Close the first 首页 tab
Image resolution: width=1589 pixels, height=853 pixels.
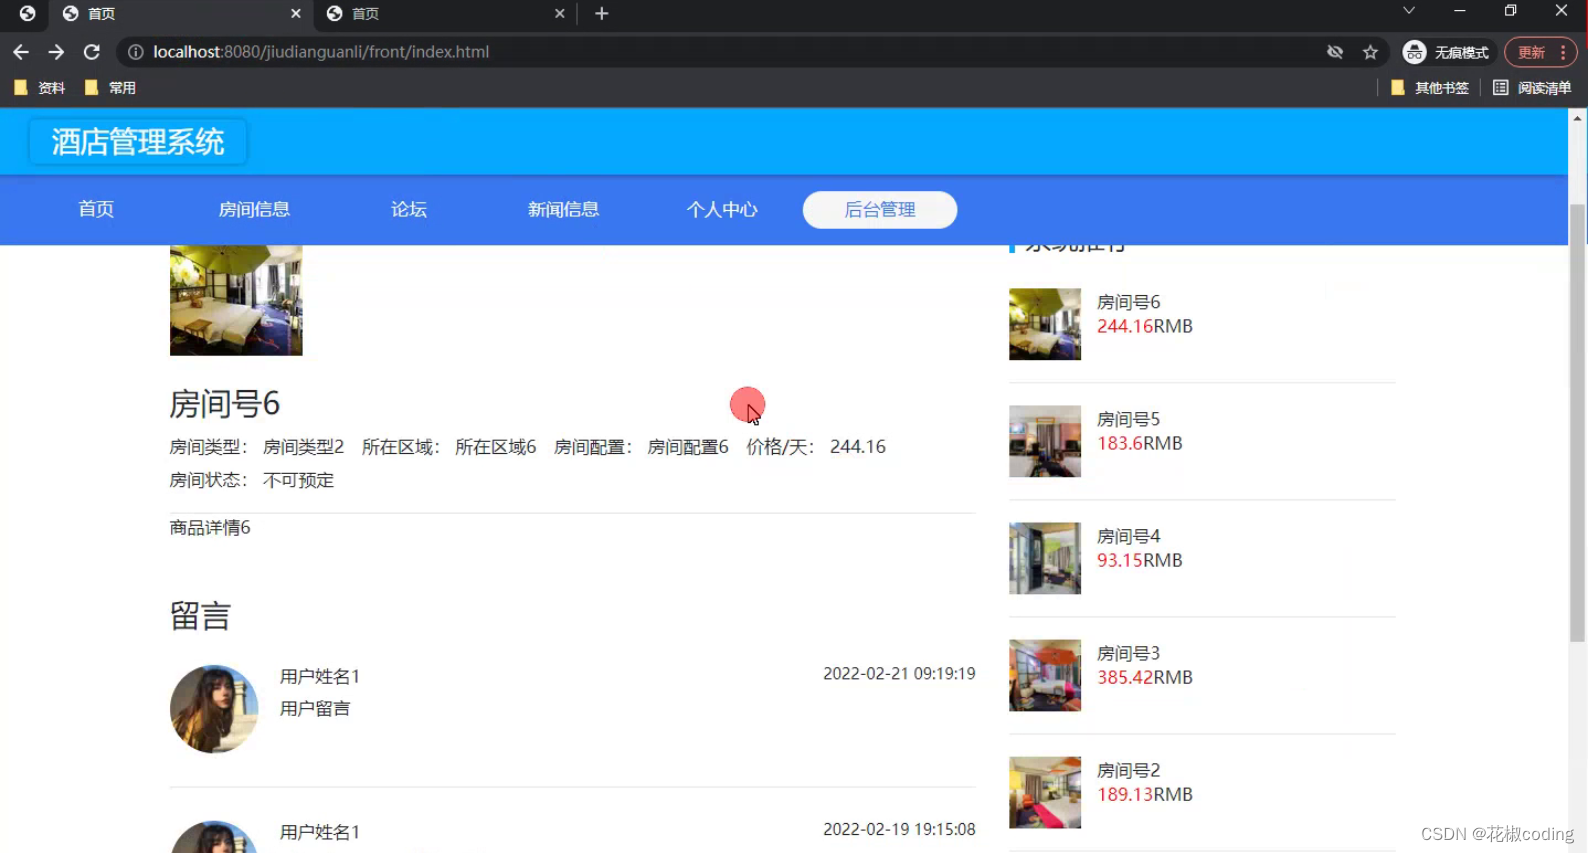[296, 13]
